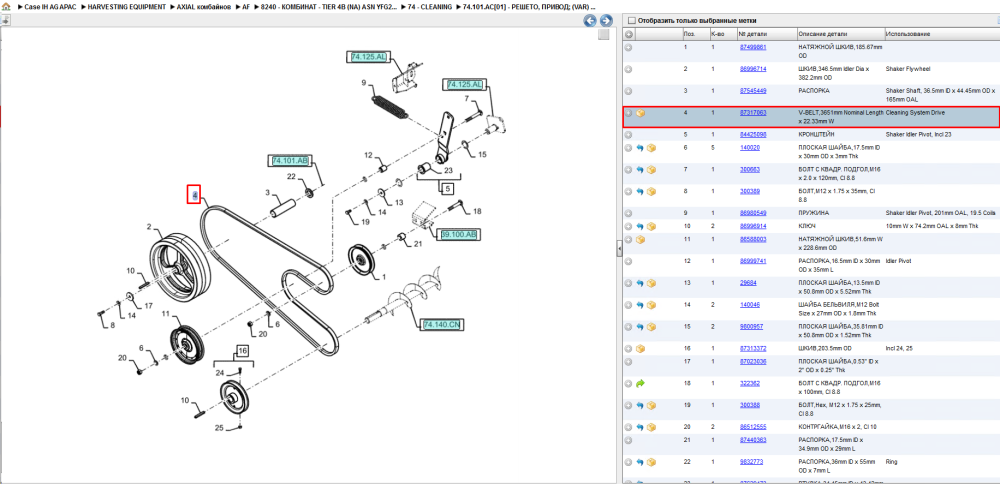Go to previous diagram with left arrow
This screenshot has height=484, width=1000.
click(x=591, y=20)
